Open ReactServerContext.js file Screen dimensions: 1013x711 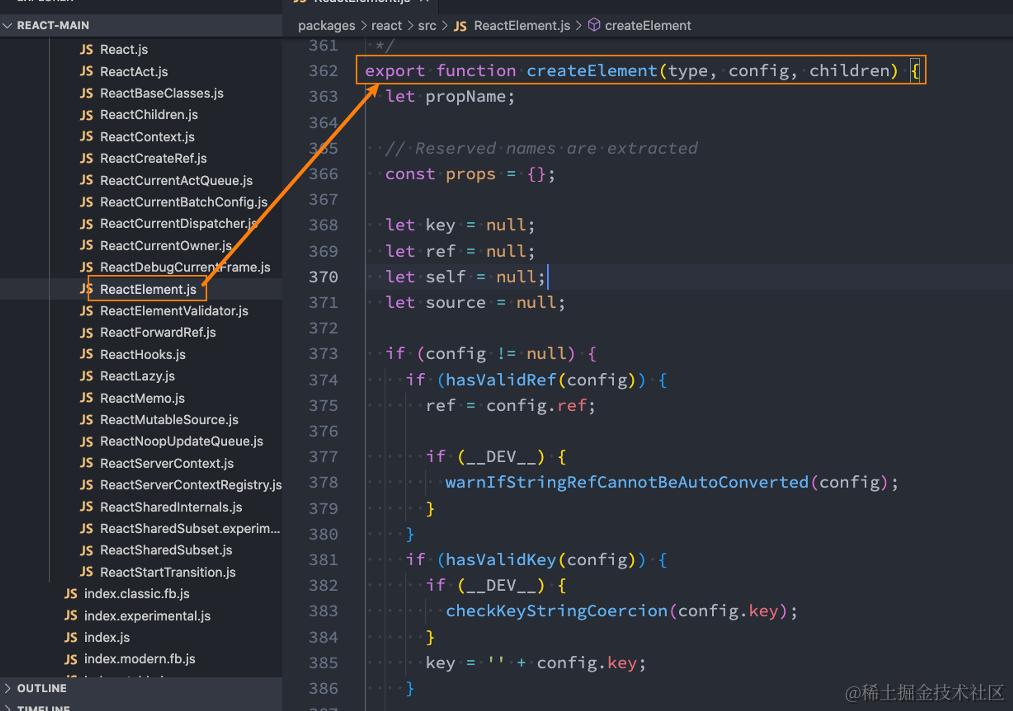[x=167, y=464]
